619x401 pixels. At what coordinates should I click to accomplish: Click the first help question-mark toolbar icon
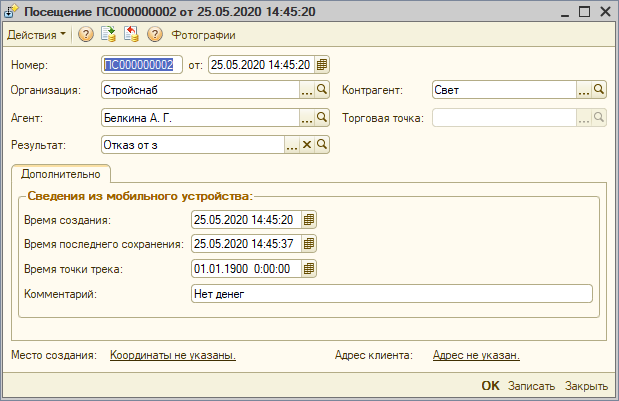[x=86, y=34]
